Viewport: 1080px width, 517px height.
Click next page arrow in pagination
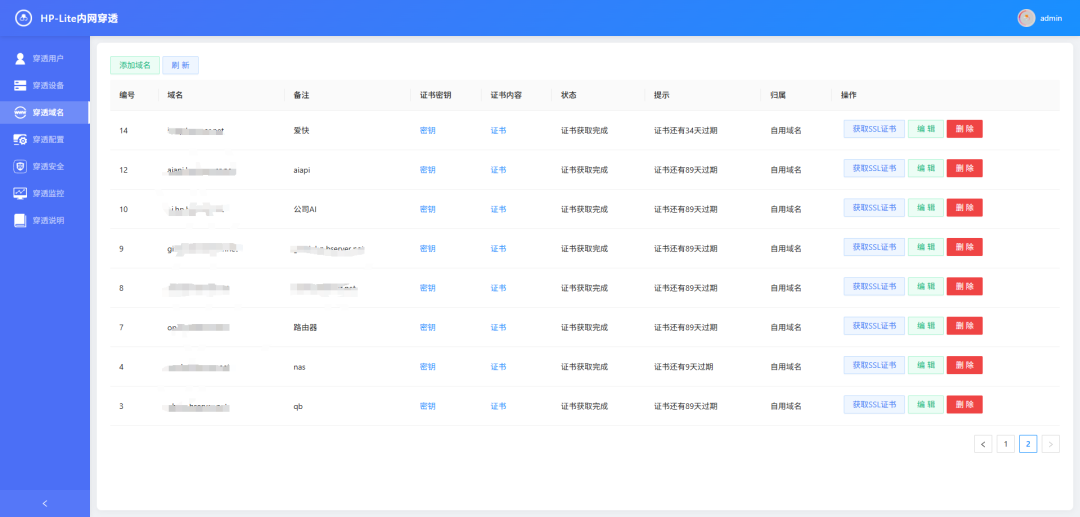click(1050, 444)
